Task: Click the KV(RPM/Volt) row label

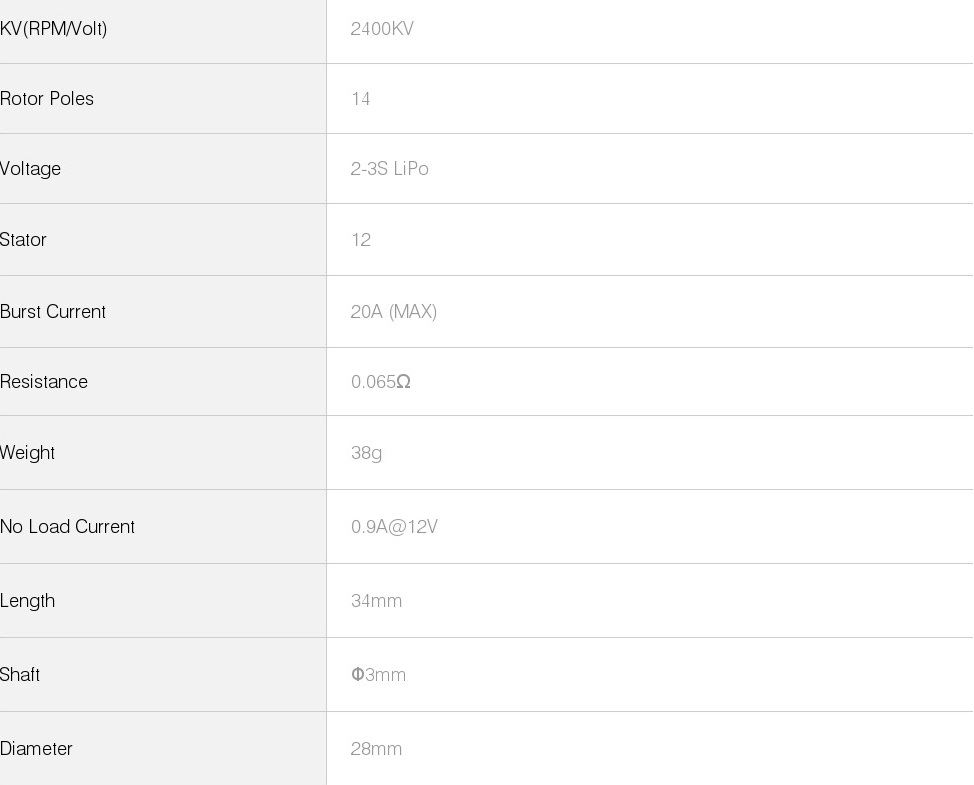Action: point(54,29)
